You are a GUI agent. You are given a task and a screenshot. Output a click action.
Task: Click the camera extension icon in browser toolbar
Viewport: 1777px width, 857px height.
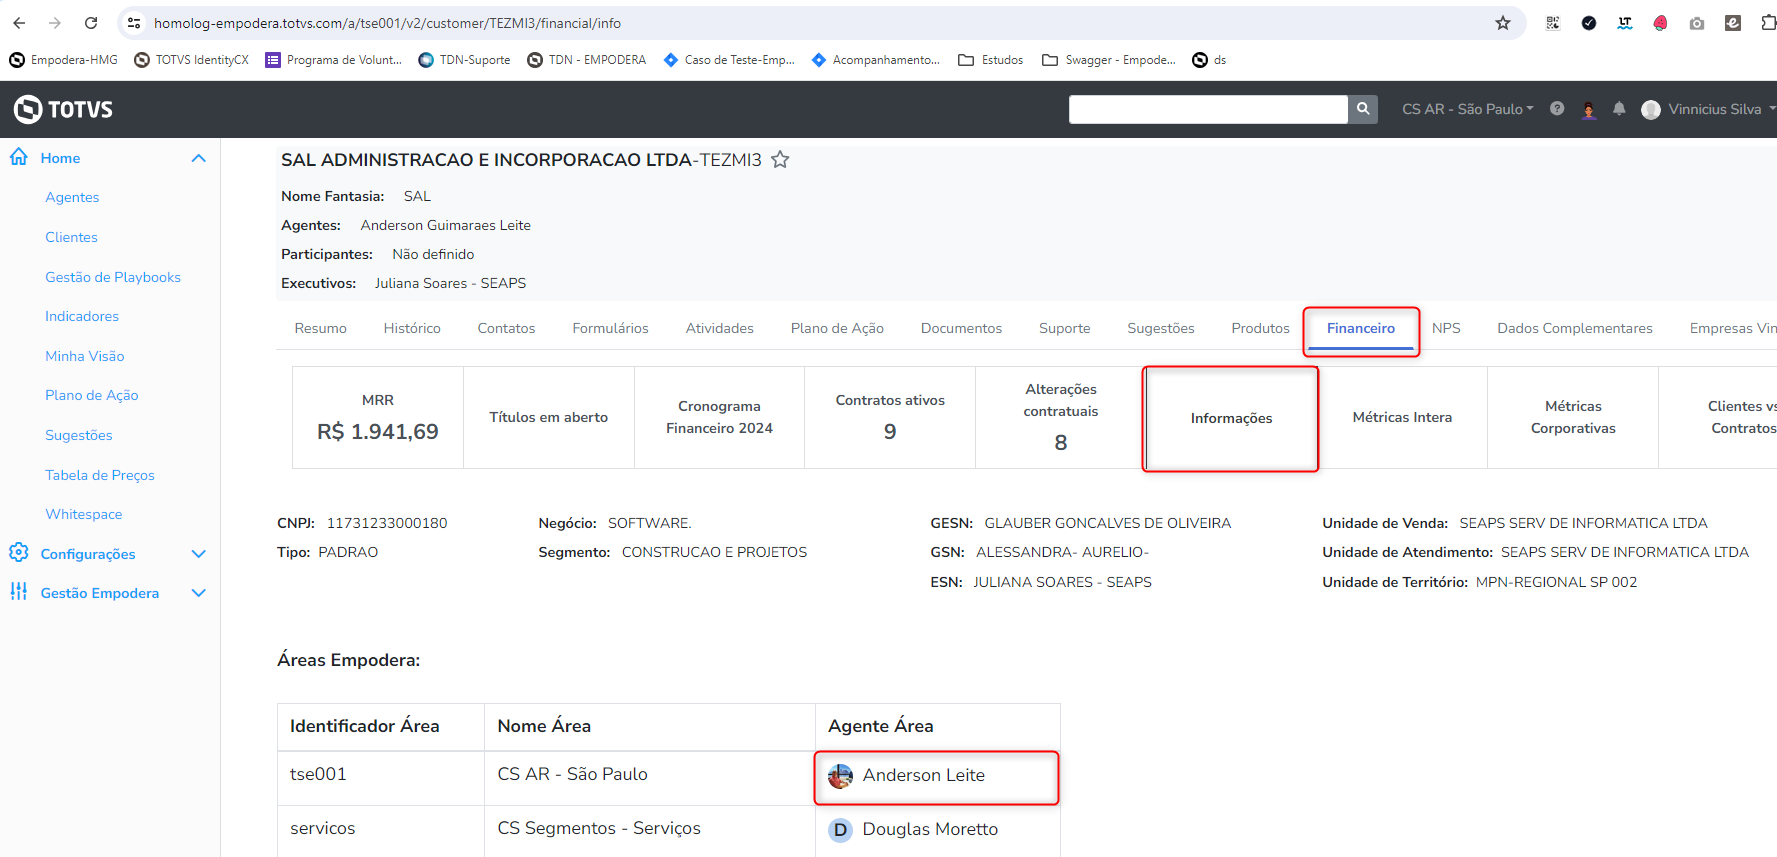[1697, 23]
